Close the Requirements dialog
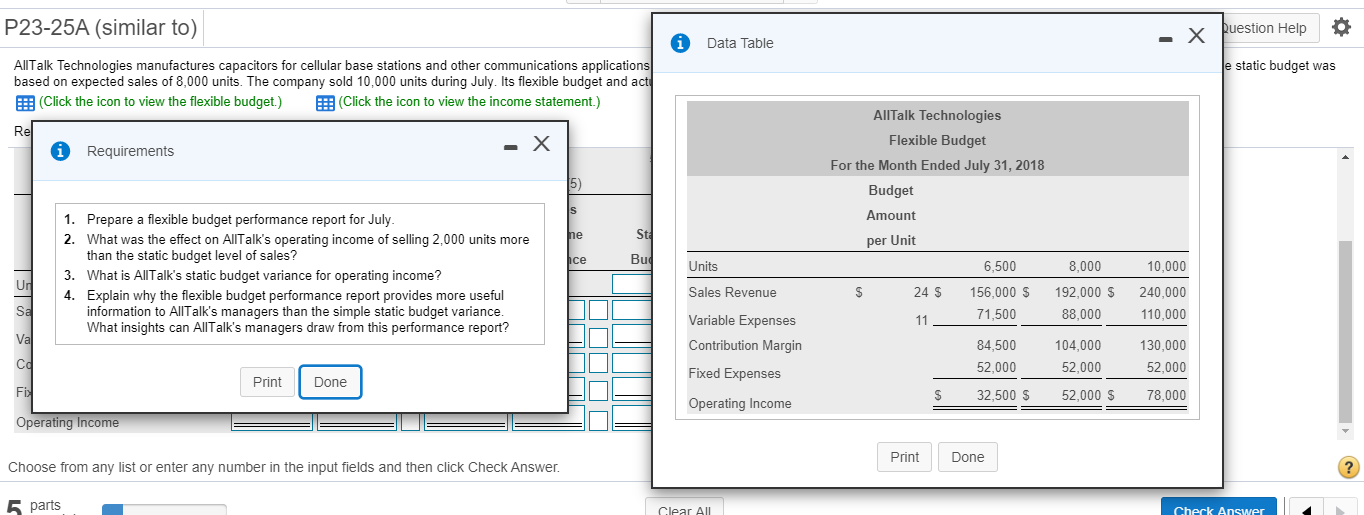This screenshot has width=1364, height=515. click(541, 144)
